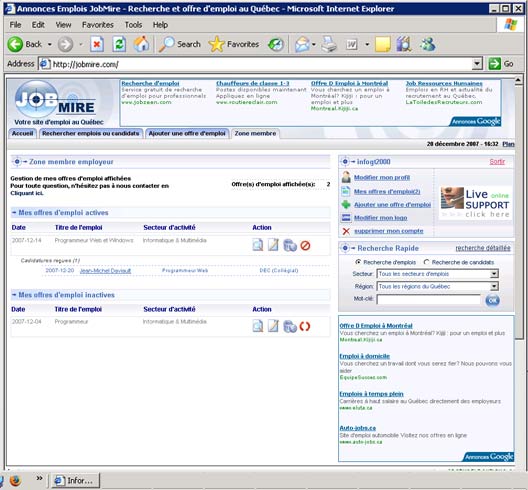Click the Mail envelope toolbar icon
This screenshot has height=490, width=528.
tap(302, 44)
